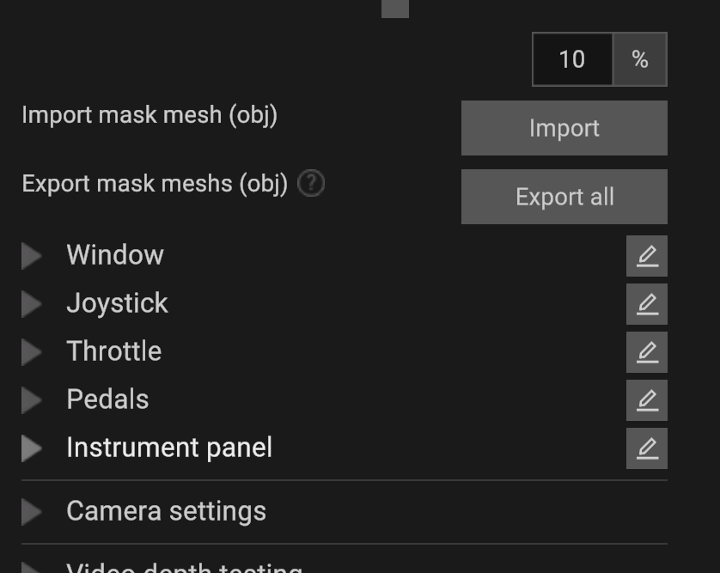
Task: Click the percentage input field showing 10
Action: point(572,60)
